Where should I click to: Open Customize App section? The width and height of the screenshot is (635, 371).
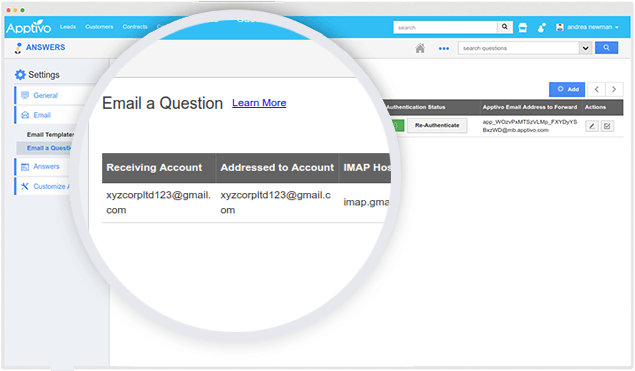pyautogui.click(x=51, y=186)
